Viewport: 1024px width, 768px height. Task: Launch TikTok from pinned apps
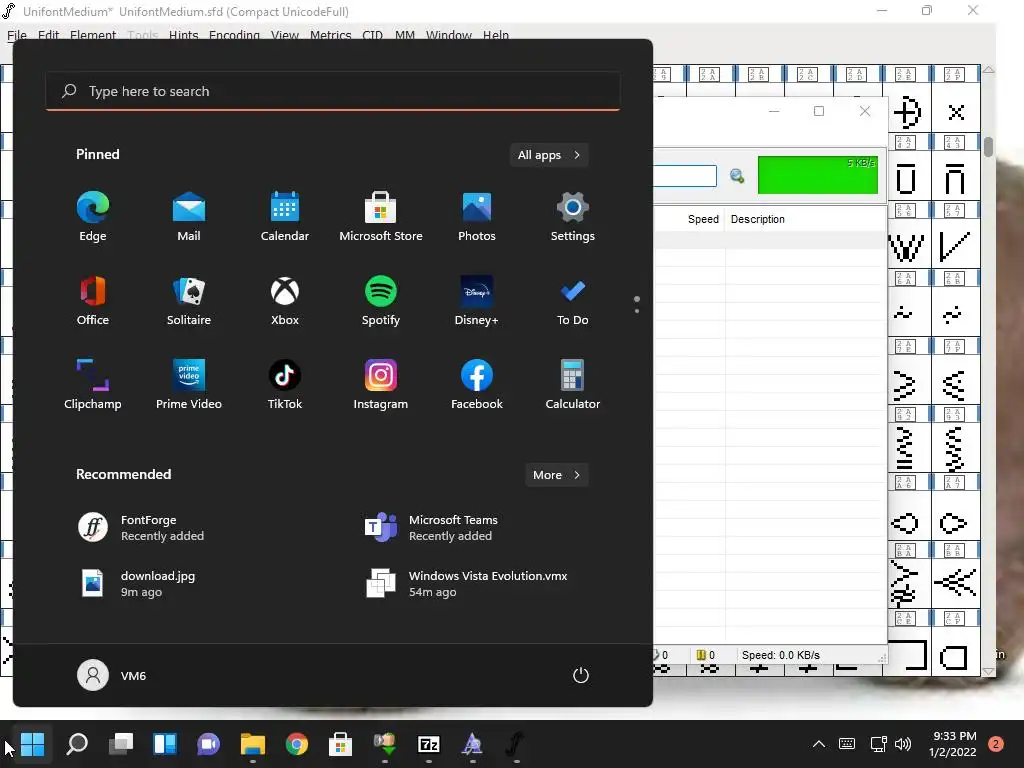(285, 385)
